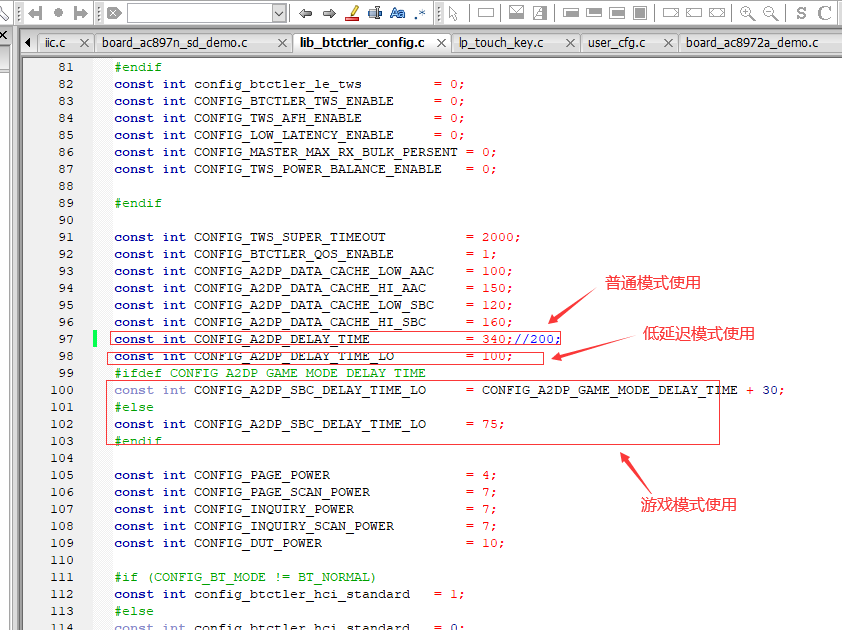Click the clear search field icon
The image size is (842, 630).
pos(114,13)
